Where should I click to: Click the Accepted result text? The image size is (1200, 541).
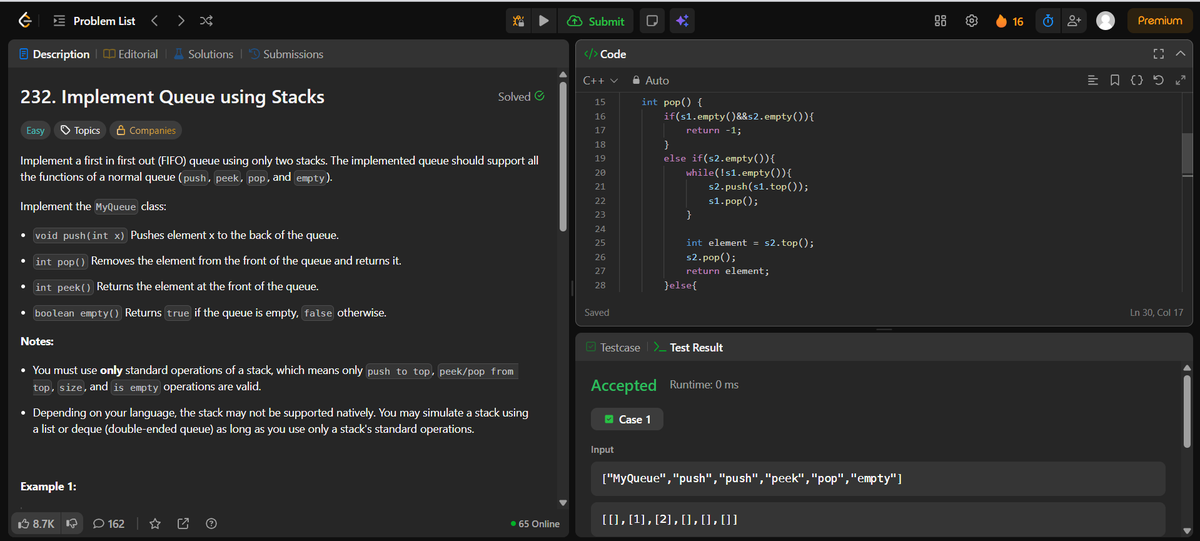click(x=624, y=385)
